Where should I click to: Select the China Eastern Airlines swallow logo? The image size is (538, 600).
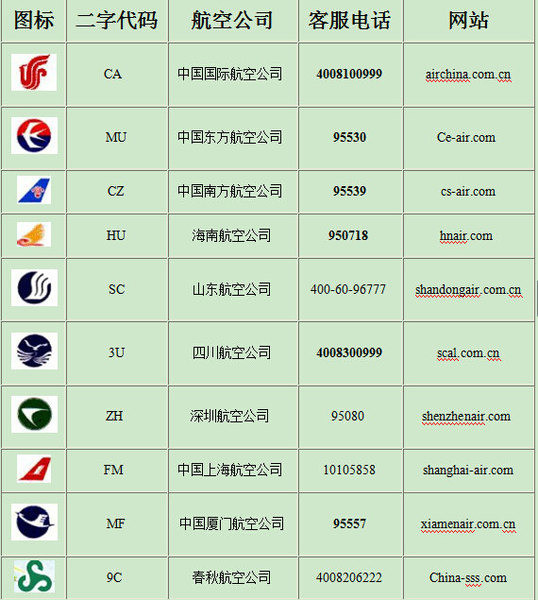pos(34,135)
